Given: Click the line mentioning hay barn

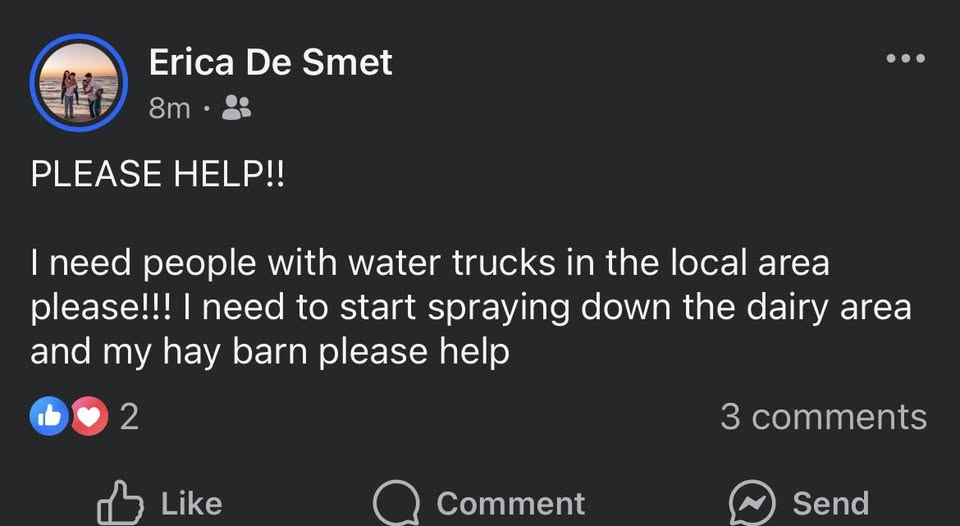Looking at the screenshot, I should [270, 353].
